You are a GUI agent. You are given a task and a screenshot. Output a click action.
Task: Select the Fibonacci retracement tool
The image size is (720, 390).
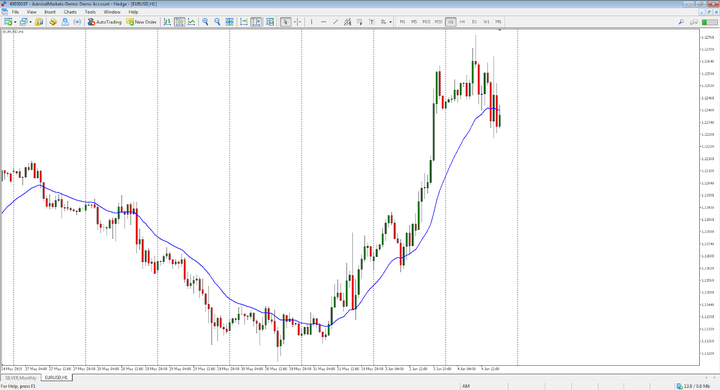[360, 22]
